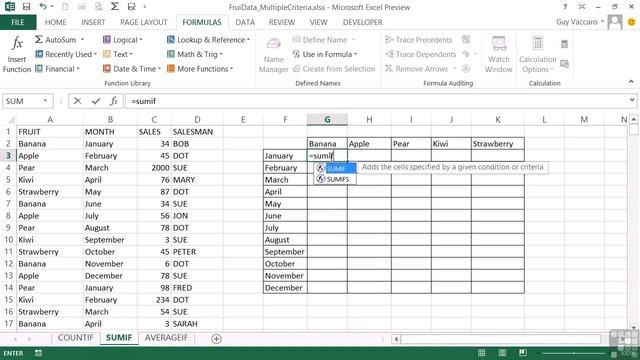The height and width of the screenshot is (360, 640).
Task: Add a new sheet with the plus icon
Action: point(216,339)
